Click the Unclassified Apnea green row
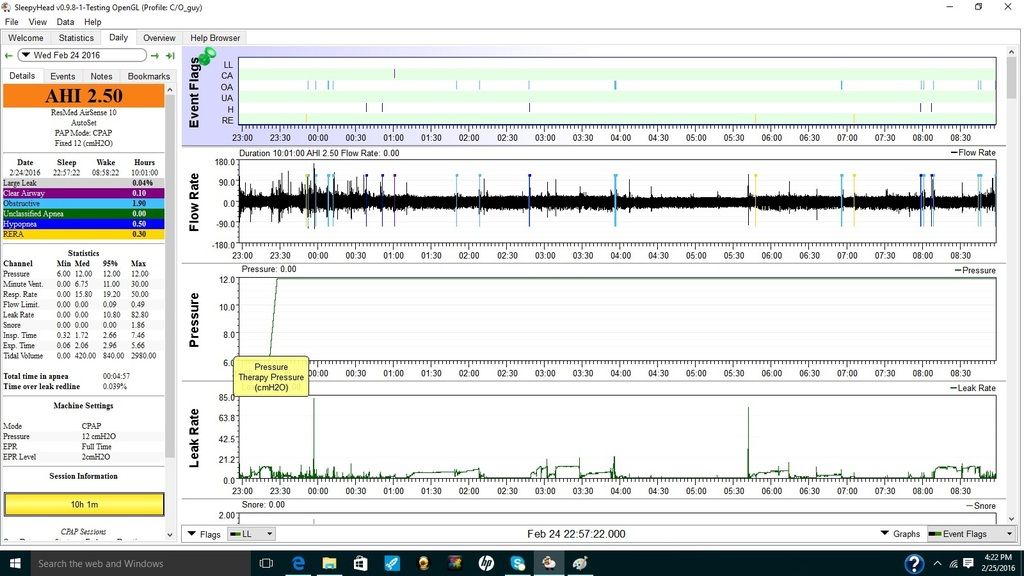1024x576 pixels. point(84,214)
